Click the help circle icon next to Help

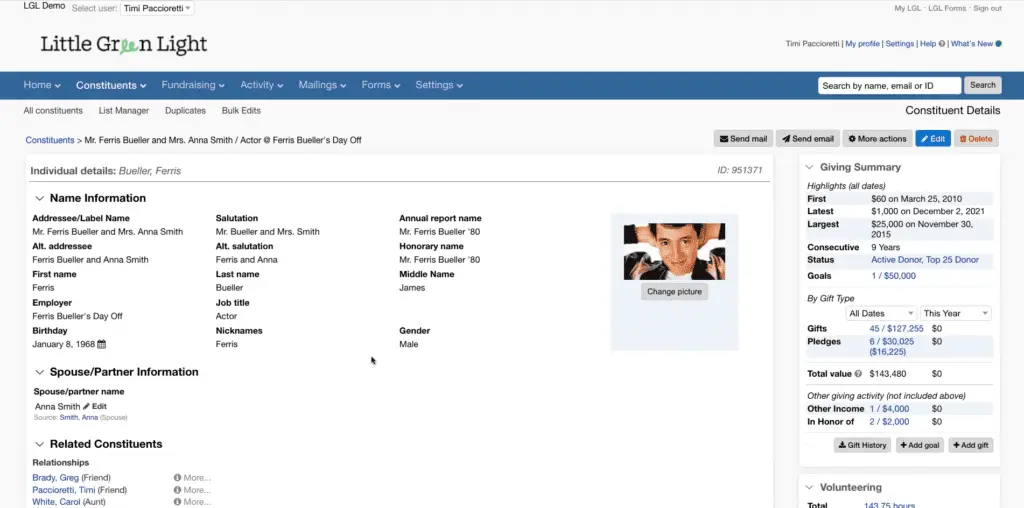click(942, 44)
